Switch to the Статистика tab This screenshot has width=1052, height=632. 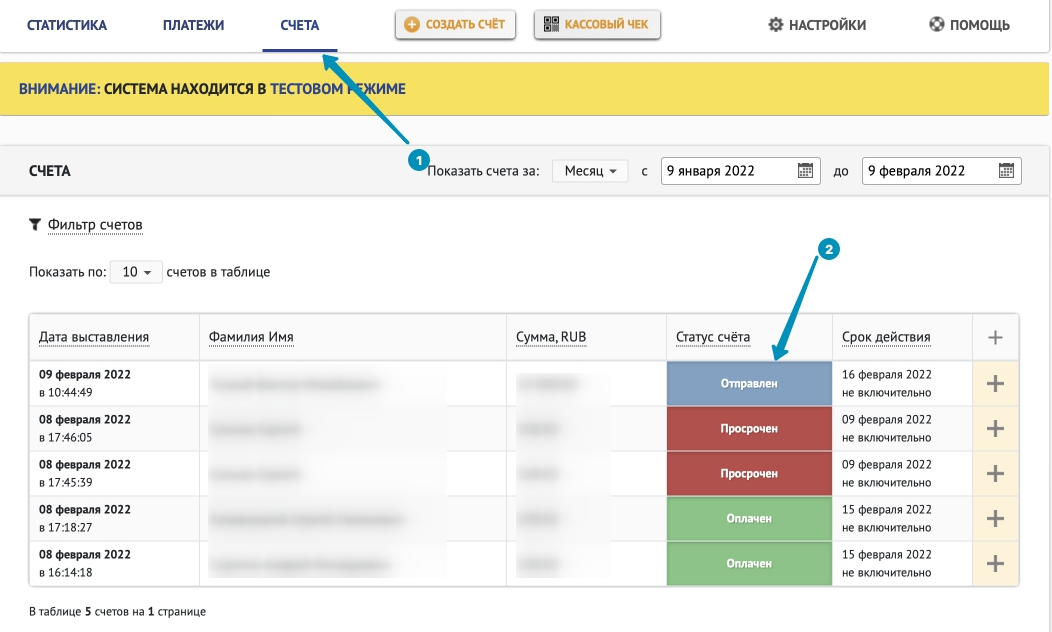(67, 25)
